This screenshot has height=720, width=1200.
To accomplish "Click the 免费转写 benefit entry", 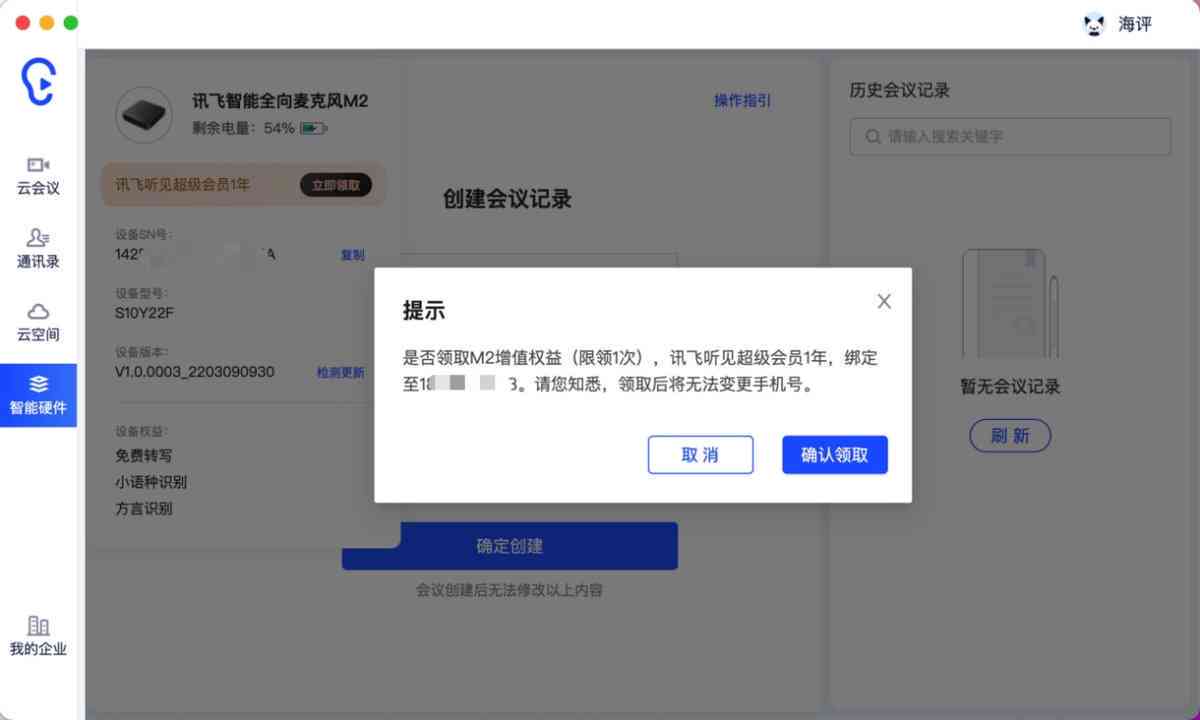I will pyautogui.click(x=144, y=456).
